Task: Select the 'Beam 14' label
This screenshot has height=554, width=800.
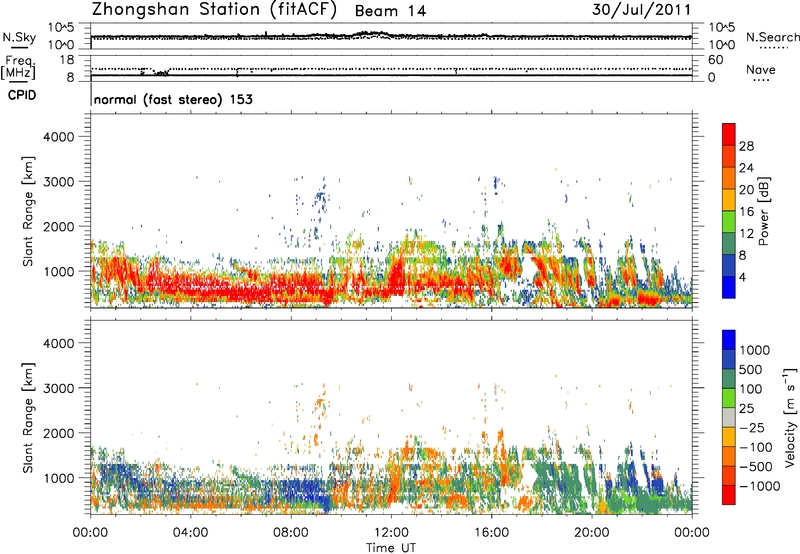Action: pos(390,11)
